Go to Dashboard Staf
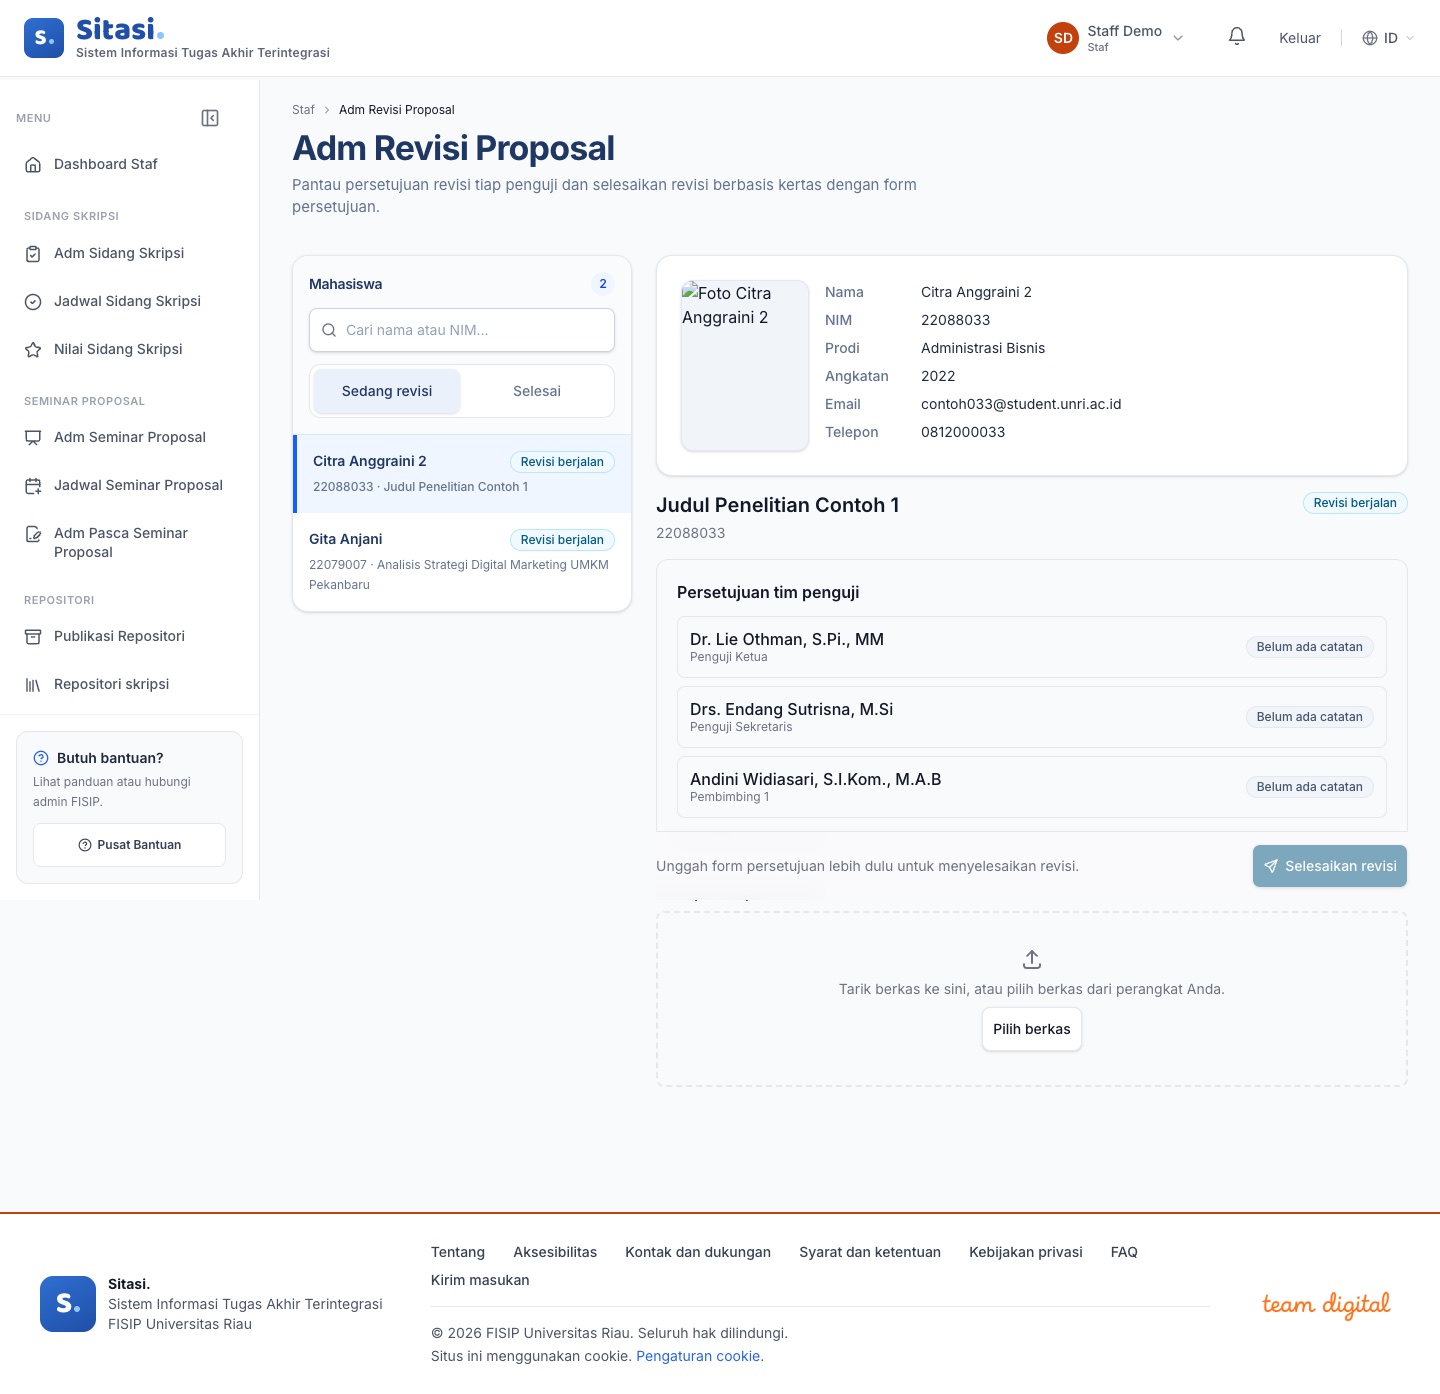The image size is (1440, 1394). click(x=130, y=165)
